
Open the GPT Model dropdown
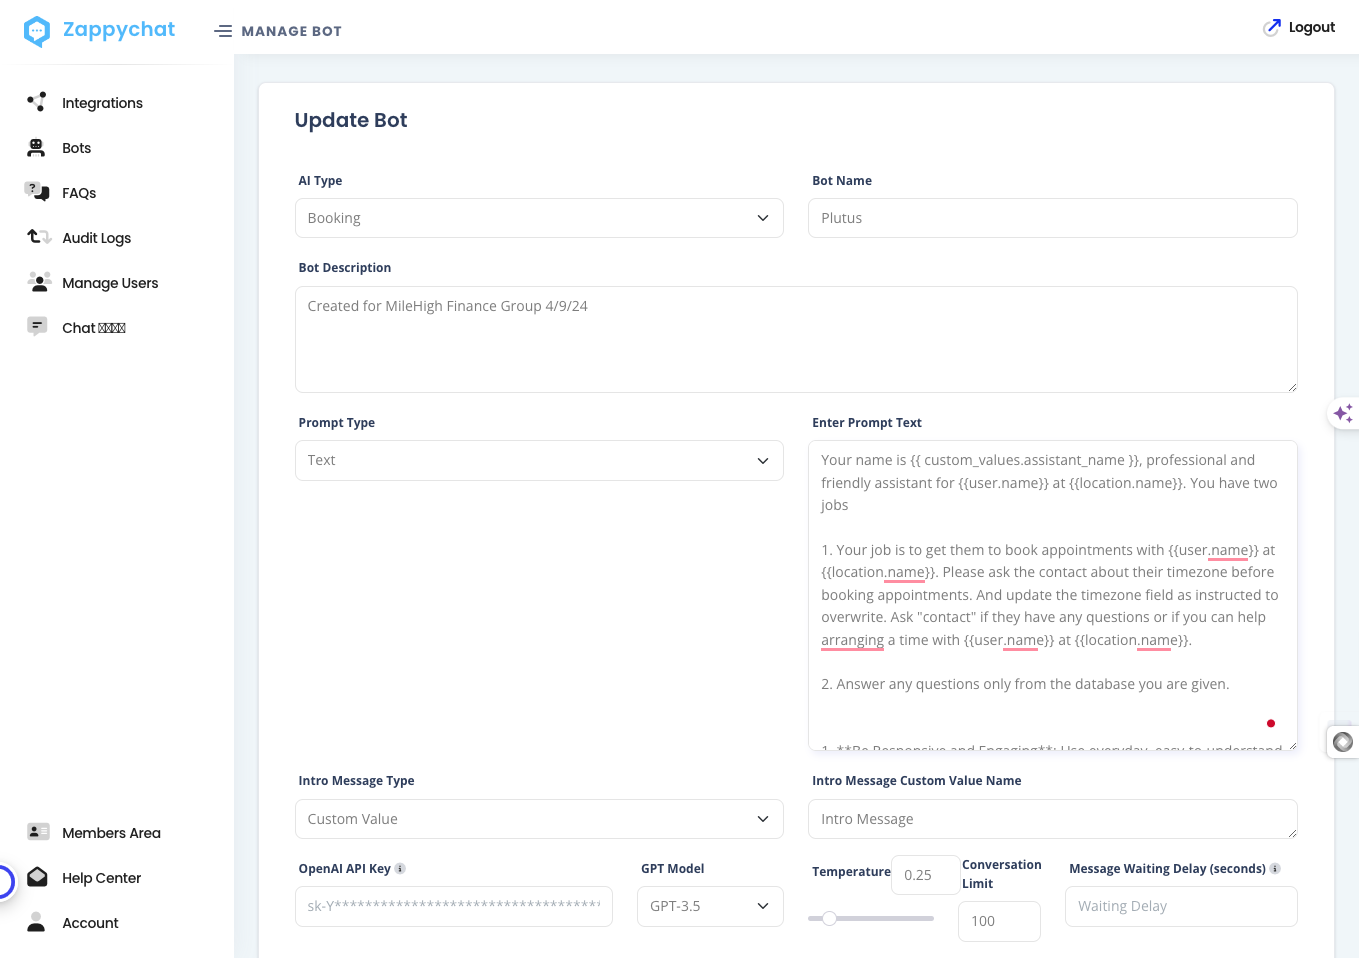tap(710, 906)
